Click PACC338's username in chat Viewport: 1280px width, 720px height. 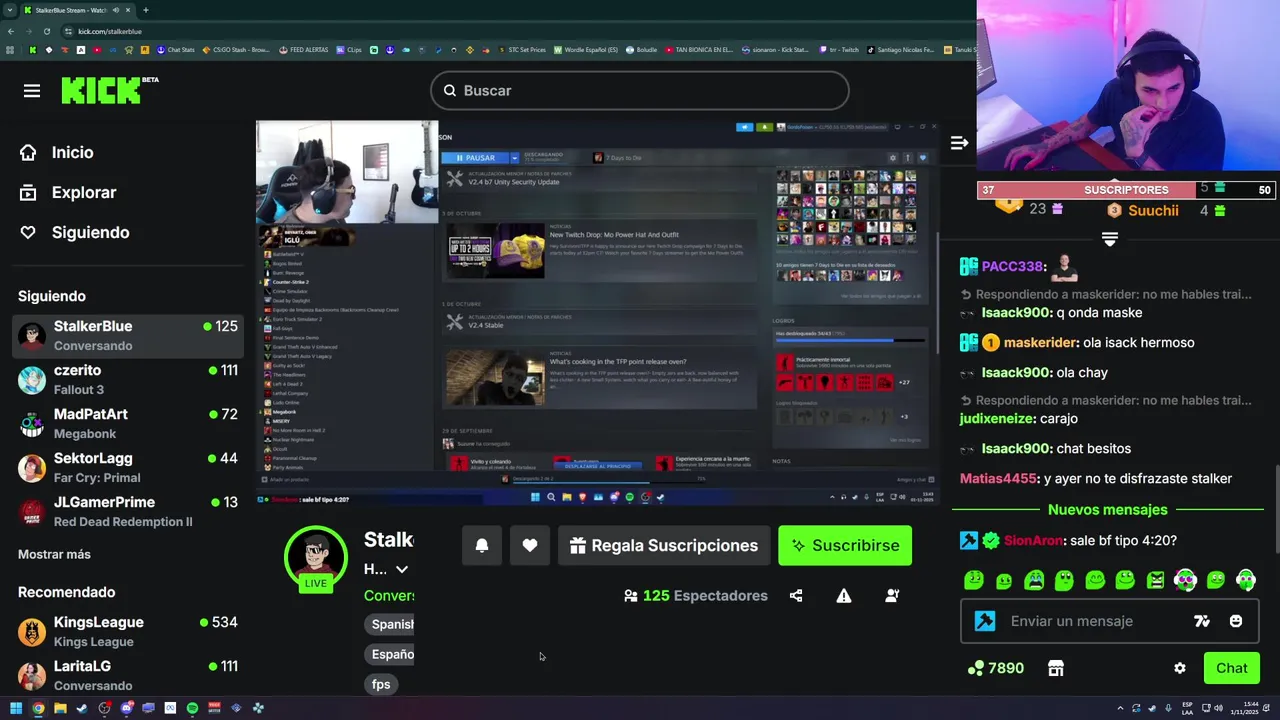[x=1013, y=266]
